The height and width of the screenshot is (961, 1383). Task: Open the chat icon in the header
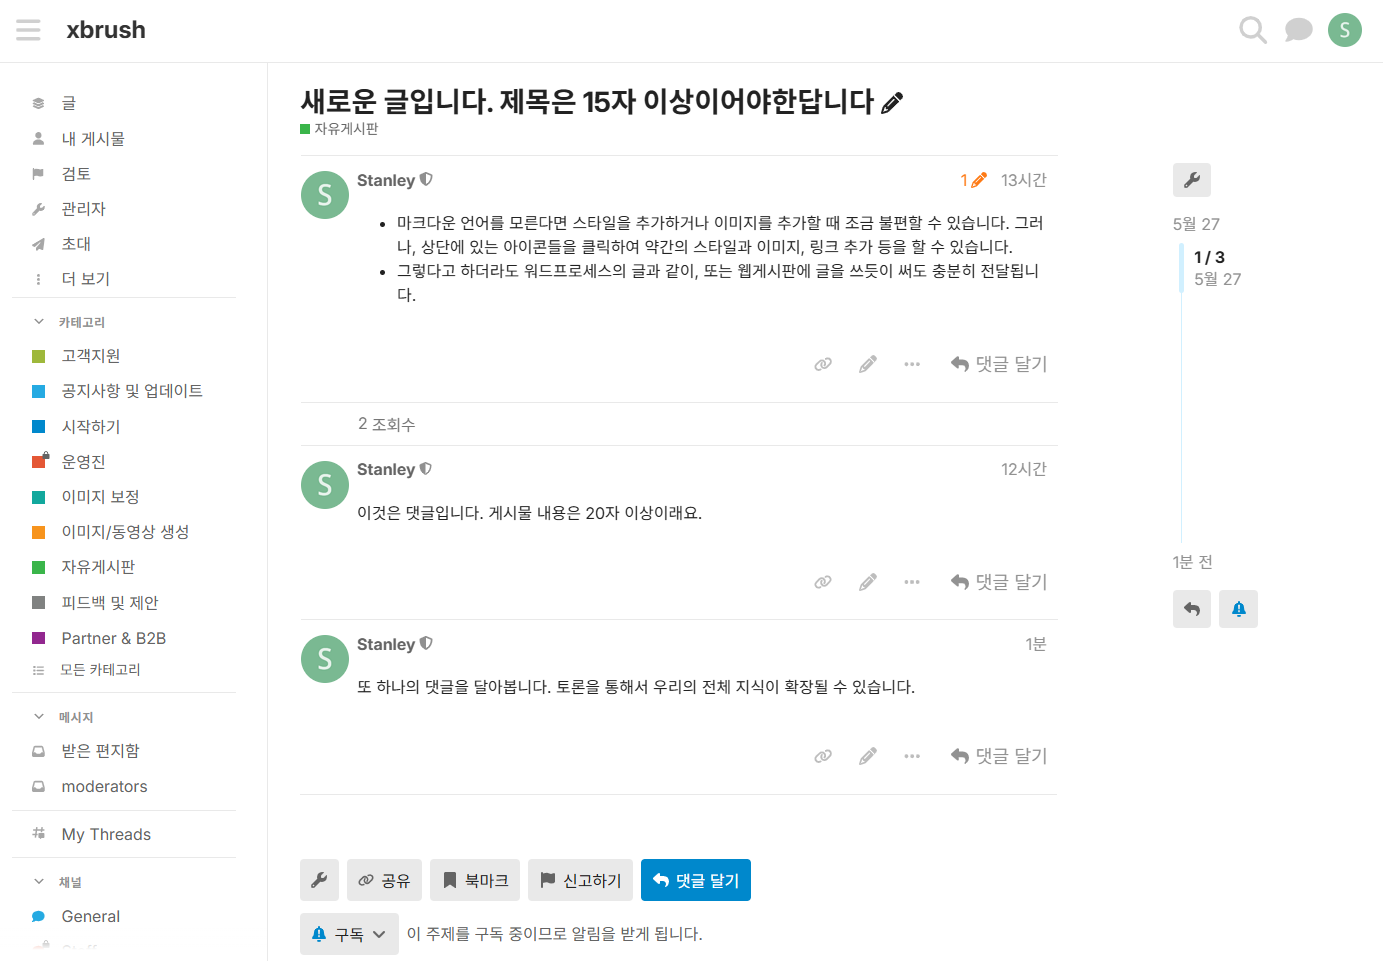tap(1298, 30)
